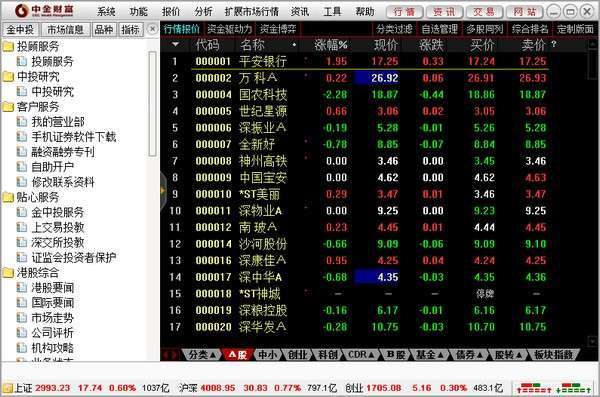
Task: Open the dropdown triangle left of 代码 header
Action: tap(175, 45)
